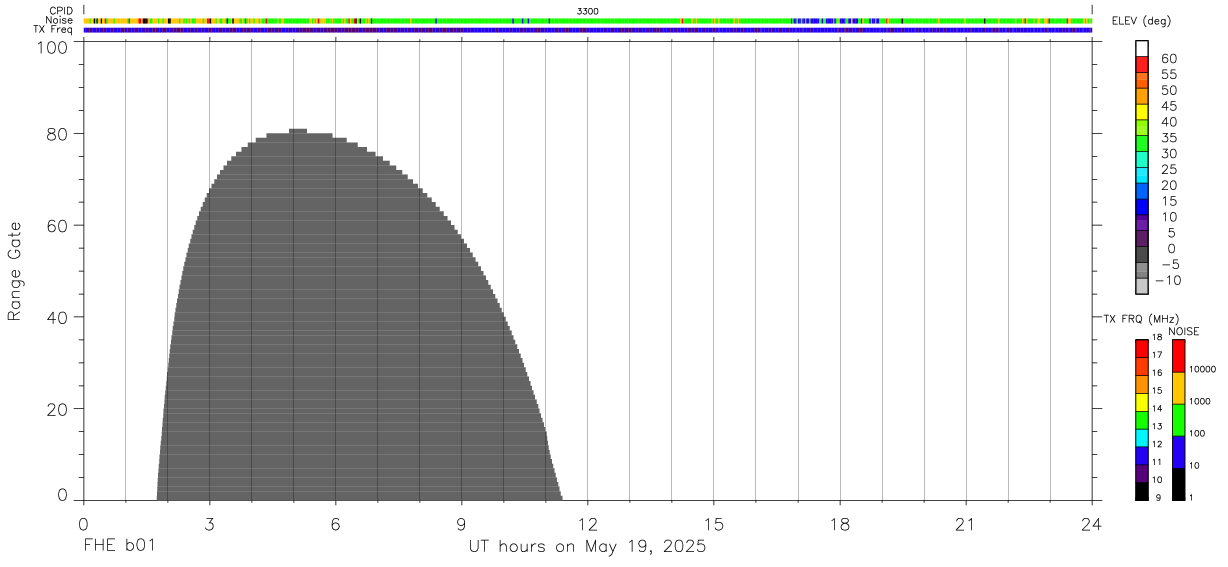Pick black NOISE swatch 1–10
Screen dimensions: 1228x567
[1178, 484]
